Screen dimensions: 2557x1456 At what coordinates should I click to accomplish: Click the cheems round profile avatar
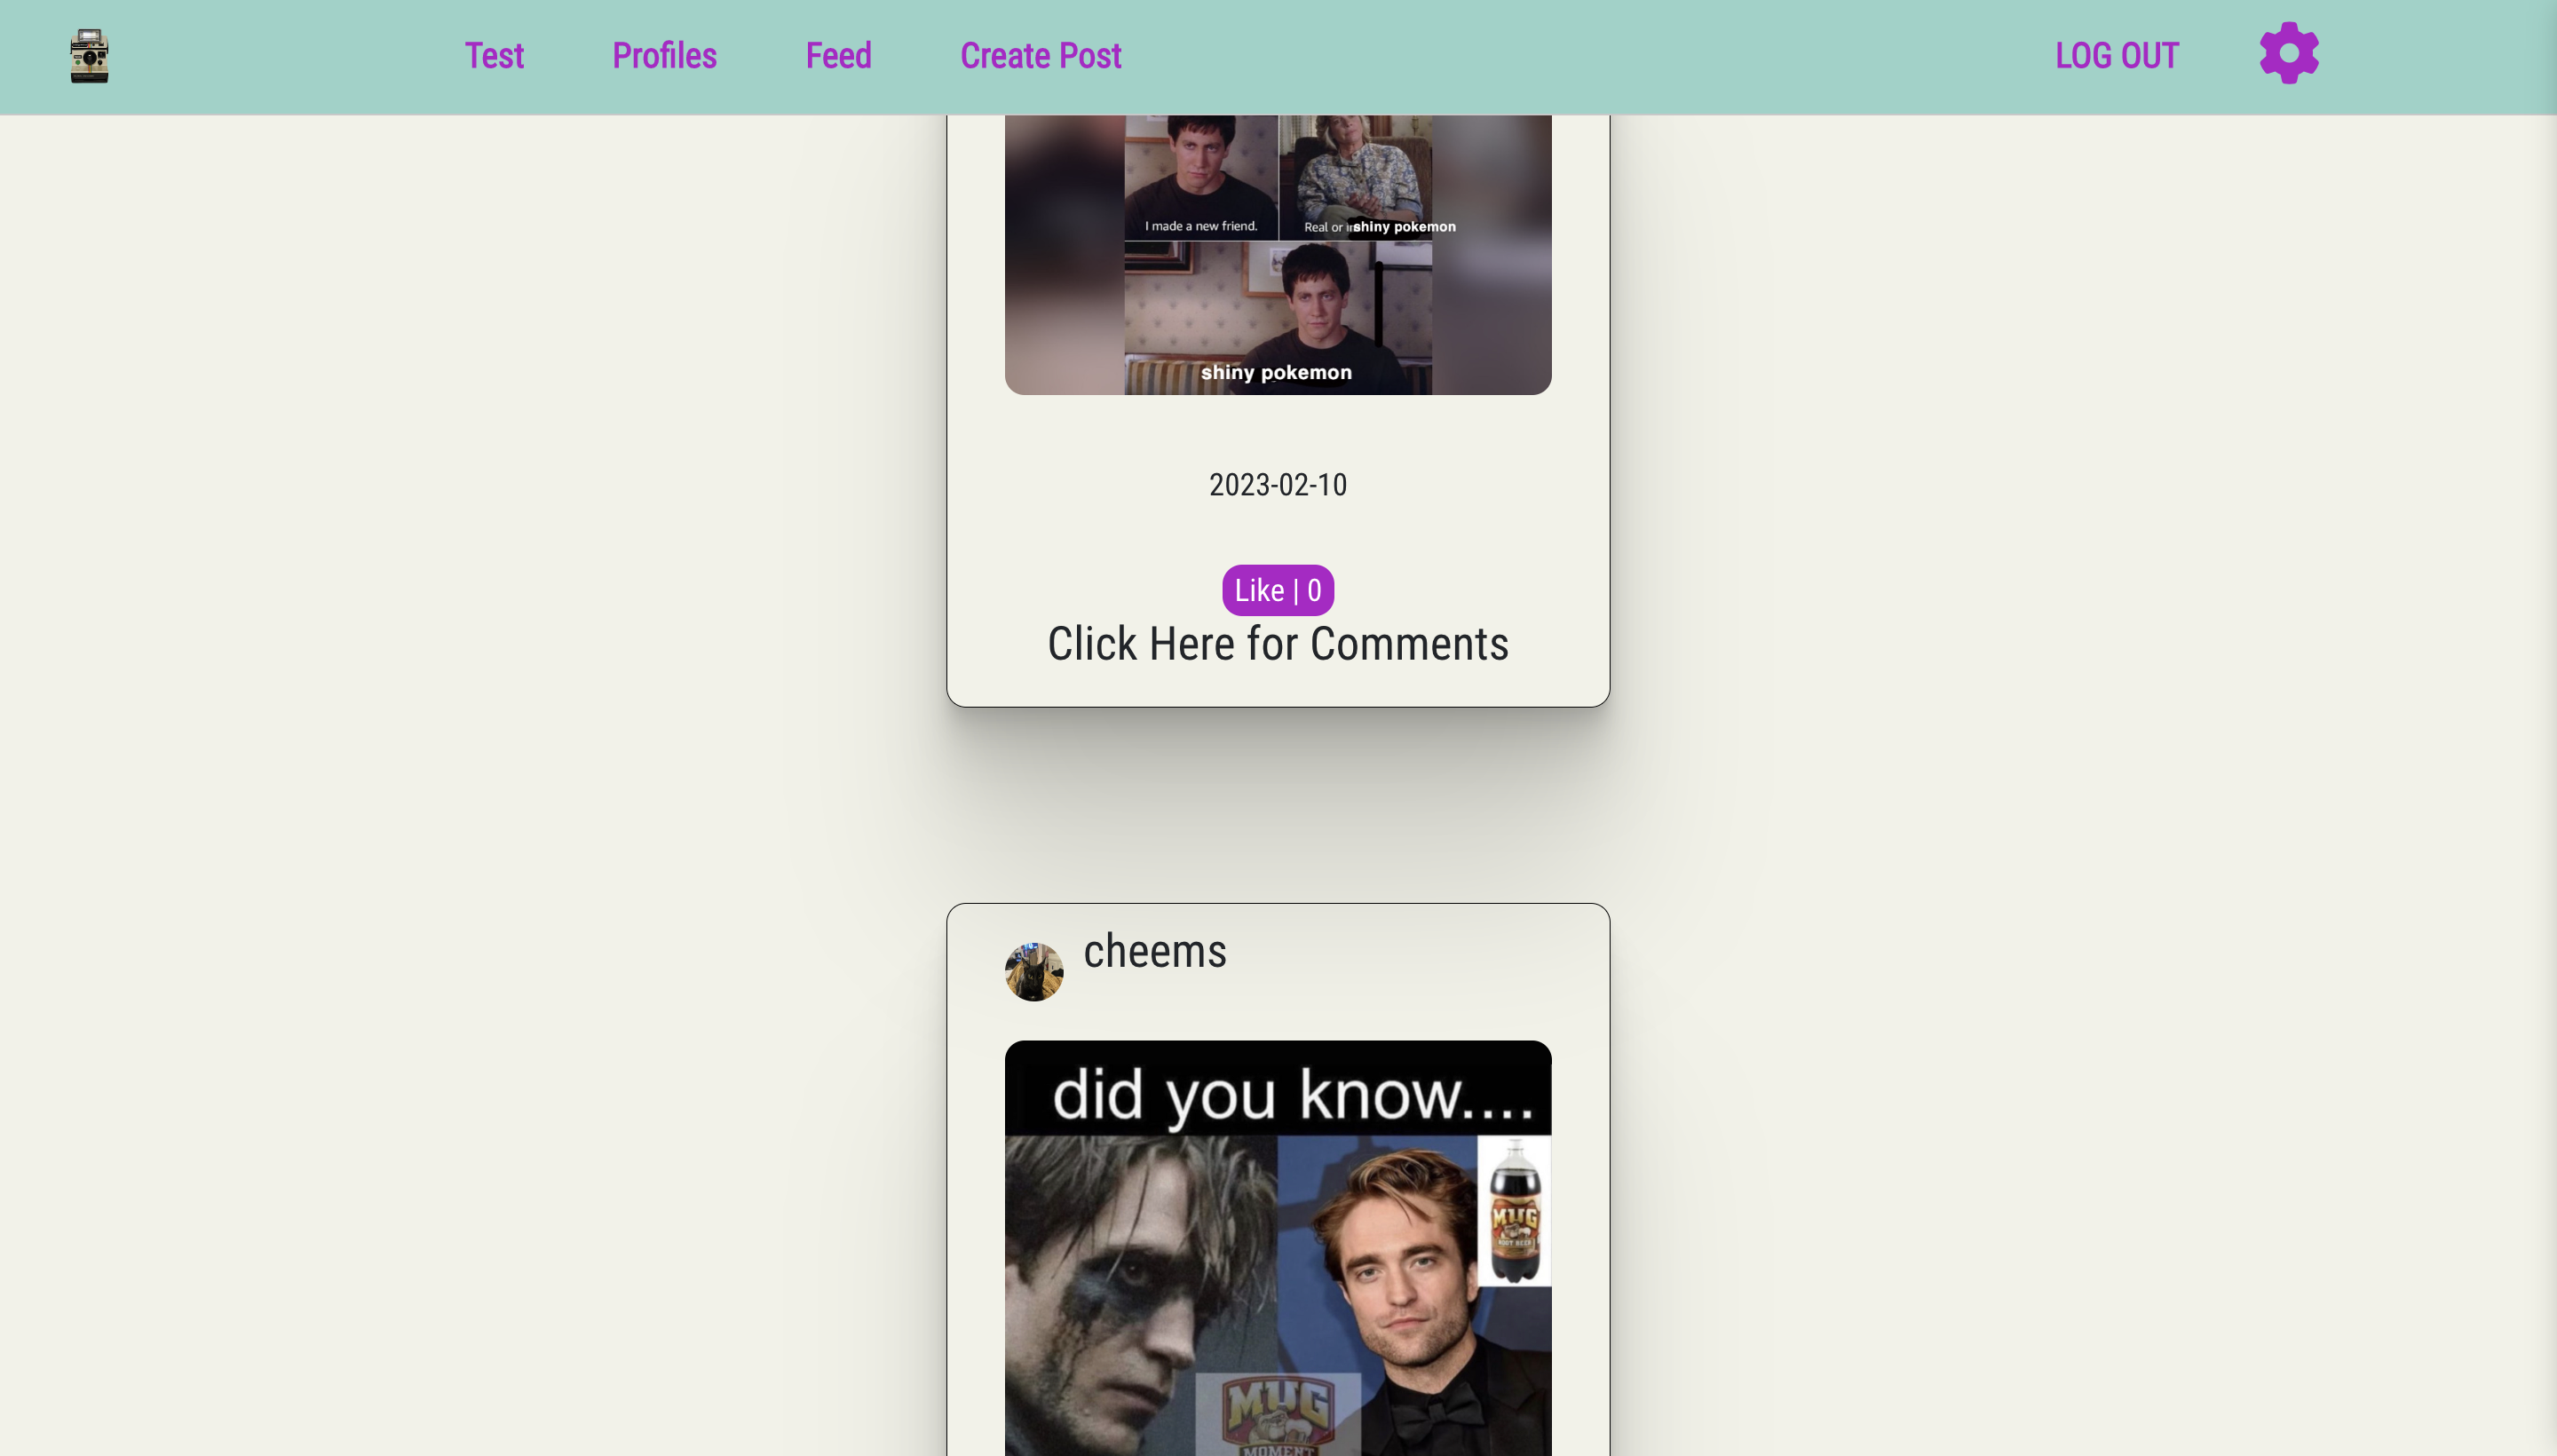1033,971
